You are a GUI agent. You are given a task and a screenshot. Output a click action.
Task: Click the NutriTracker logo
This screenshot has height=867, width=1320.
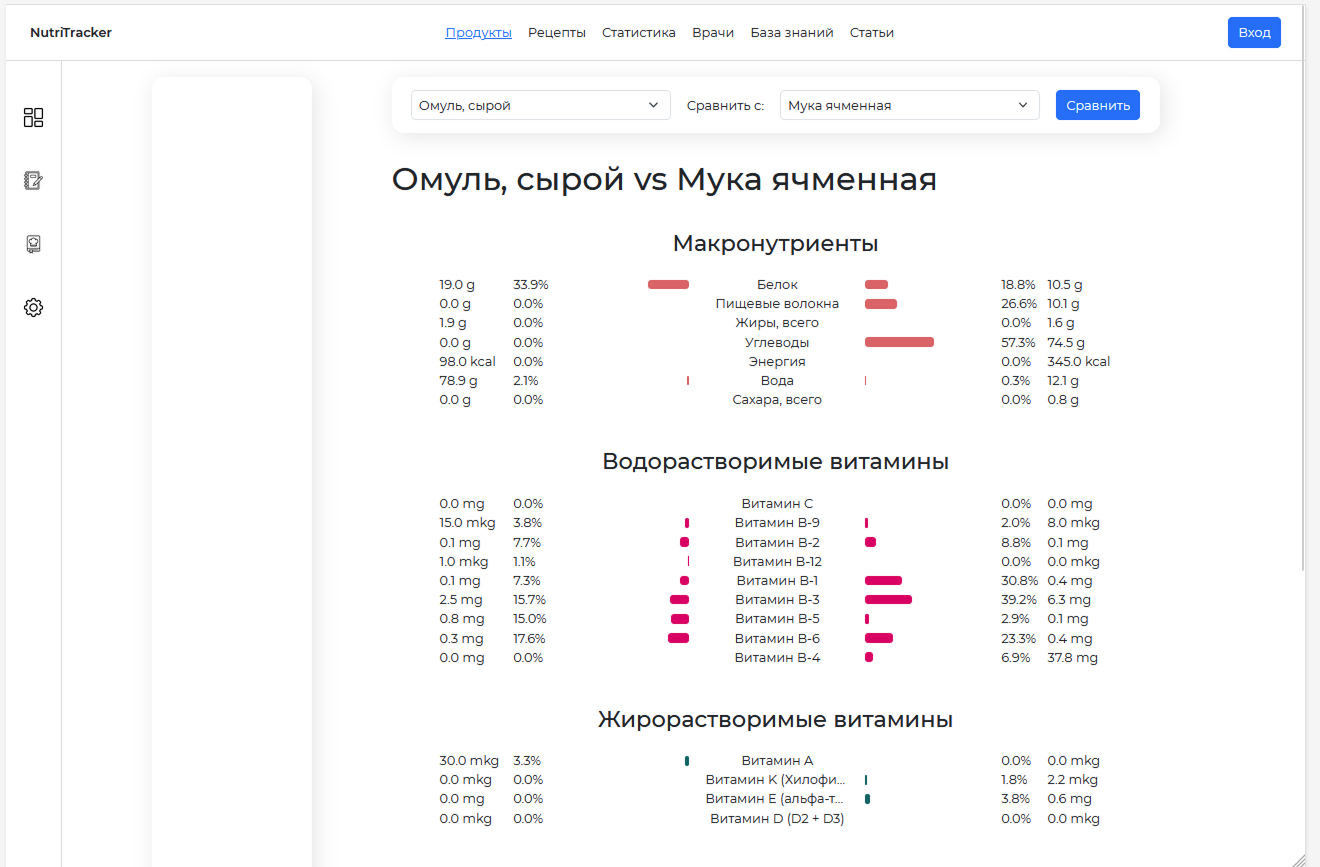71,32
